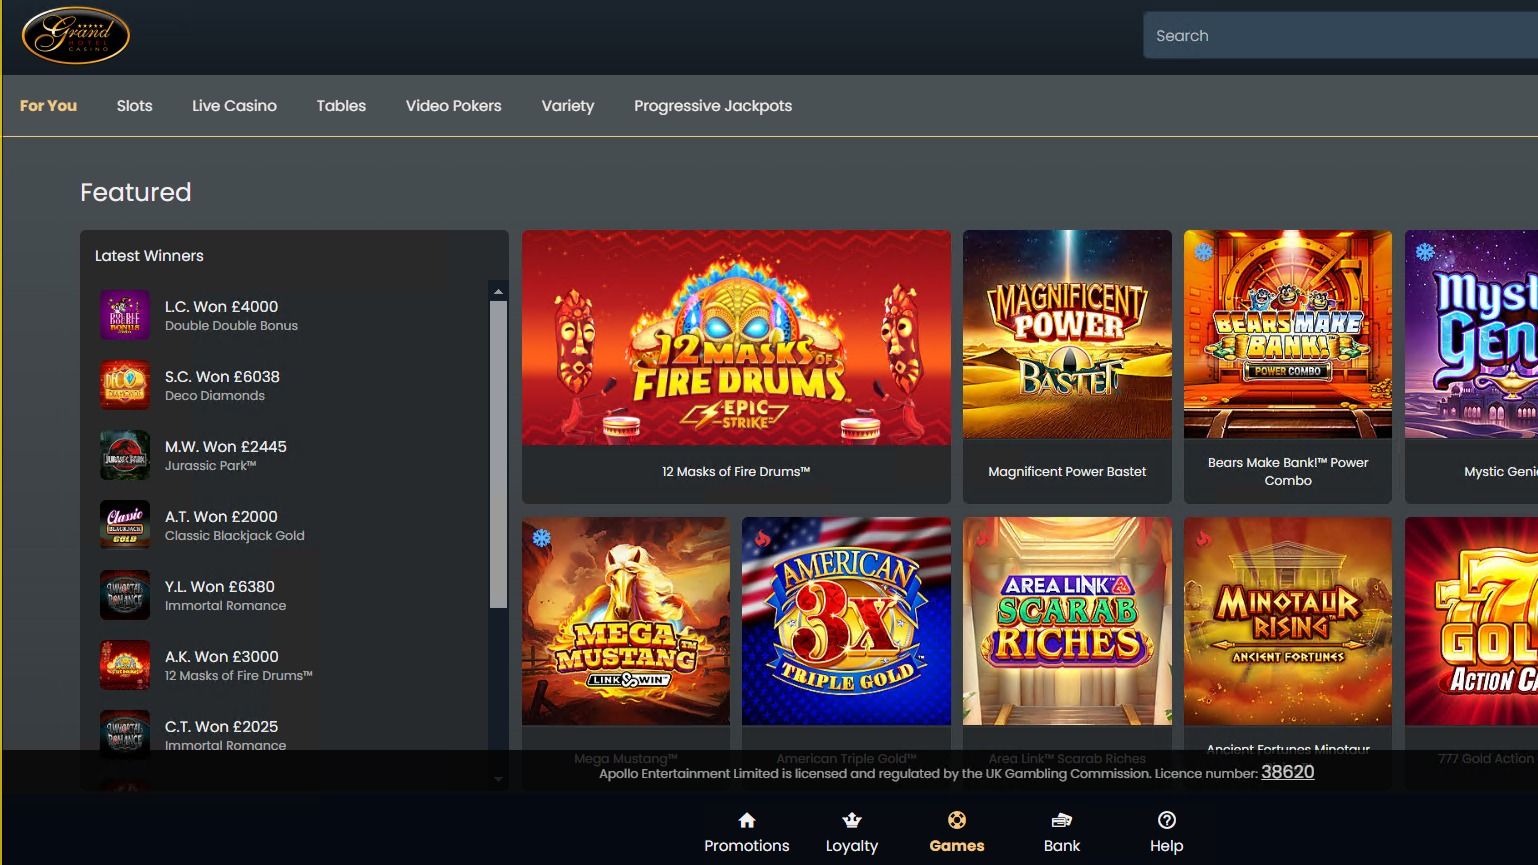Click 'A.K. Won £3000' entry

[221, 656]
